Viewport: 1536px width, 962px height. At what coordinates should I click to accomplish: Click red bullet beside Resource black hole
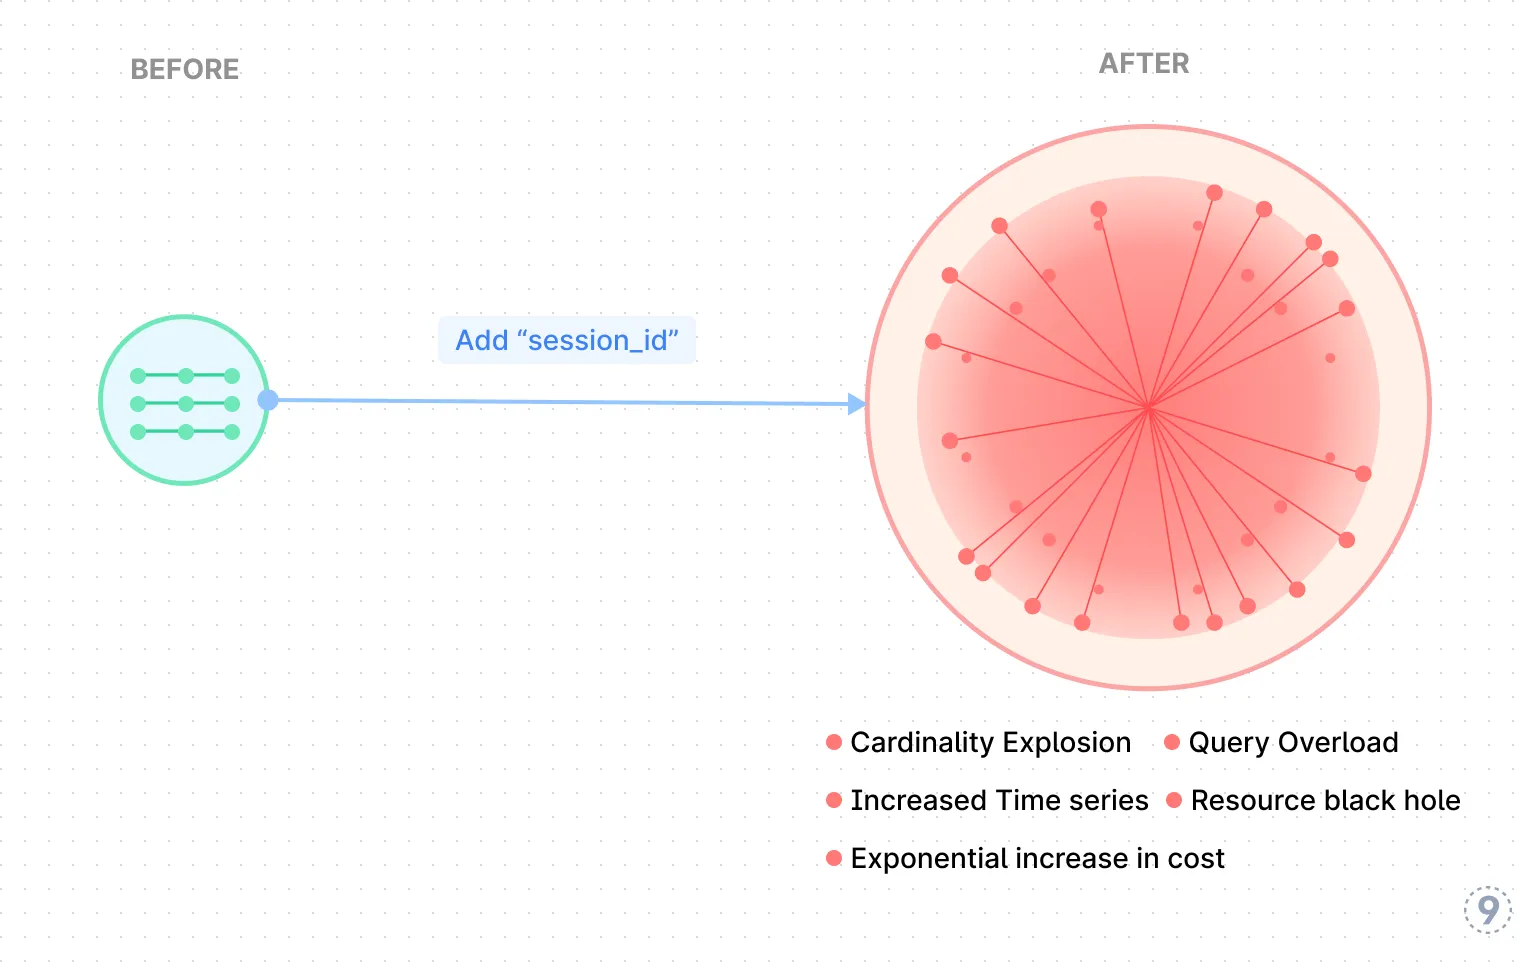[x=1174, y=800]
